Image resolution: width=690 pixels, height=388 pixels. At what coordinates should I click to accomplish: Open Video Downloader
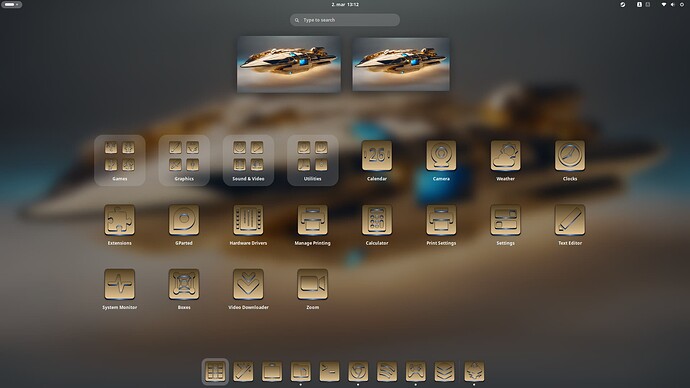248,289
